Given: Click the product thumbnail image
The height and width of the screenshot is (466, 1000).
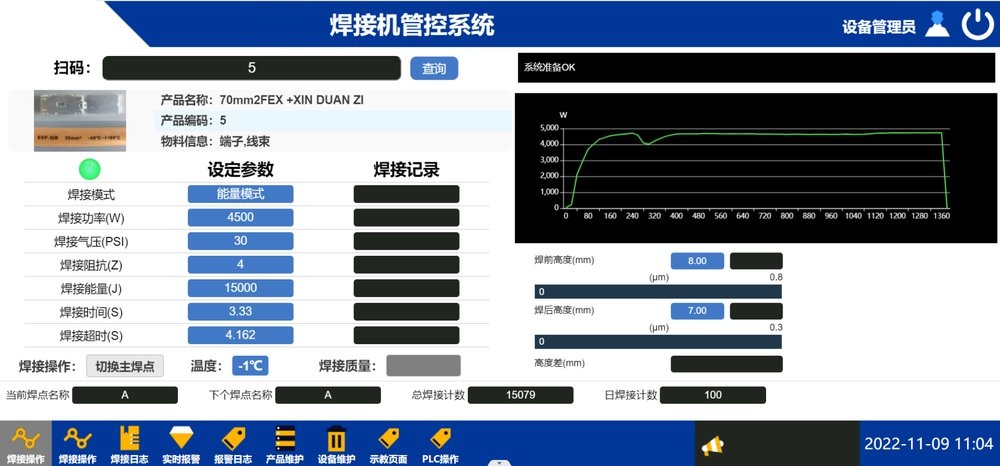Looking at the screenshot, I should tap(80, 120).
